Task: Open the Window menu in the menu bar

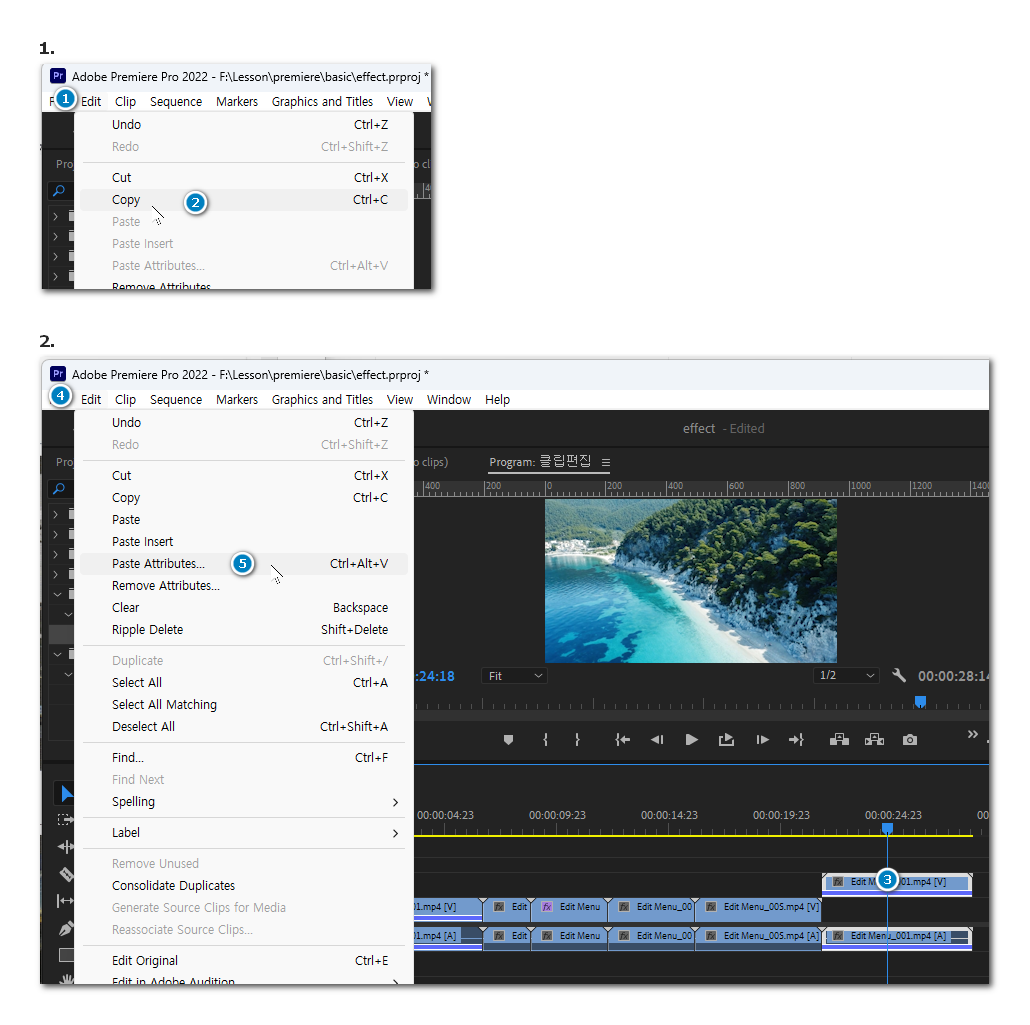Action: pos(448,400)
